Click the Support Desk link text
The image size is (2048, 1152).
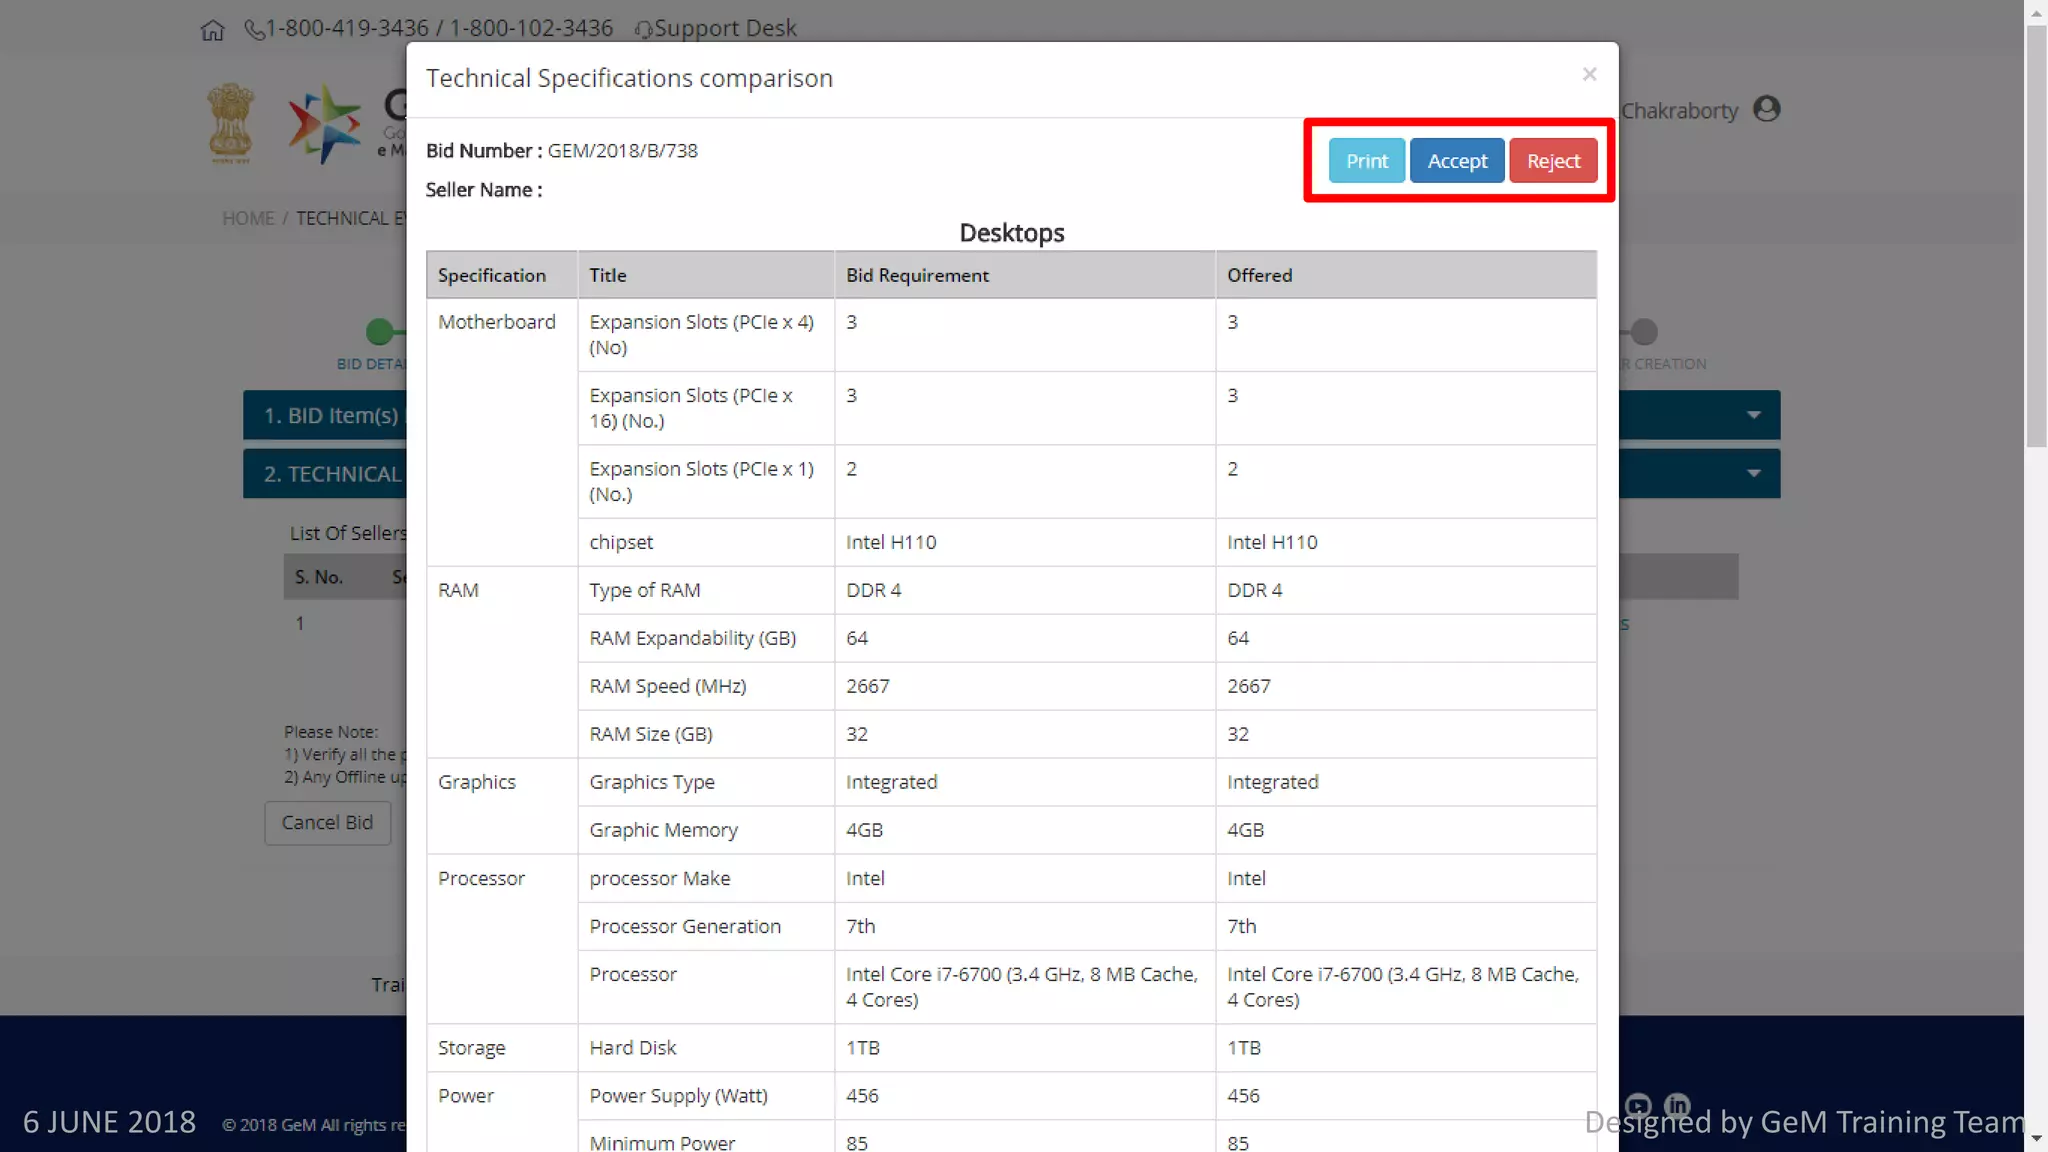pyautogui.click(x=725, y=28)
